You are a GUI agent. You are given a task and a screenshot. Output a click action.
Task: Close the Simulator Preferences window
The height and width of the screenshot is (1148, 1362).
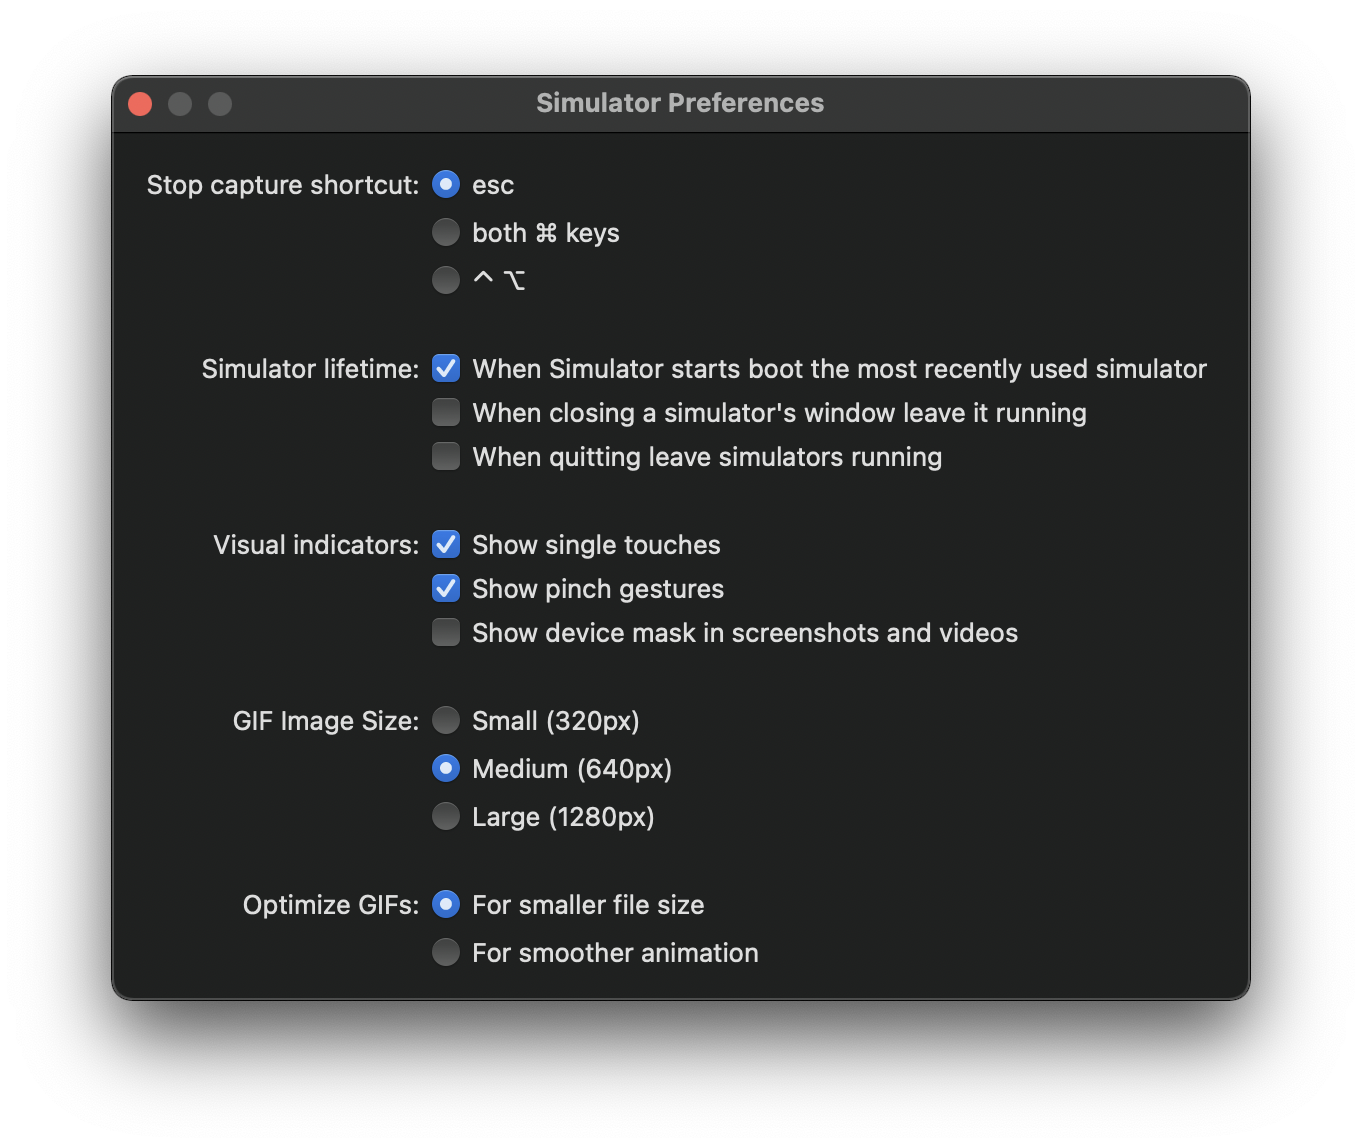pos(140,104)
